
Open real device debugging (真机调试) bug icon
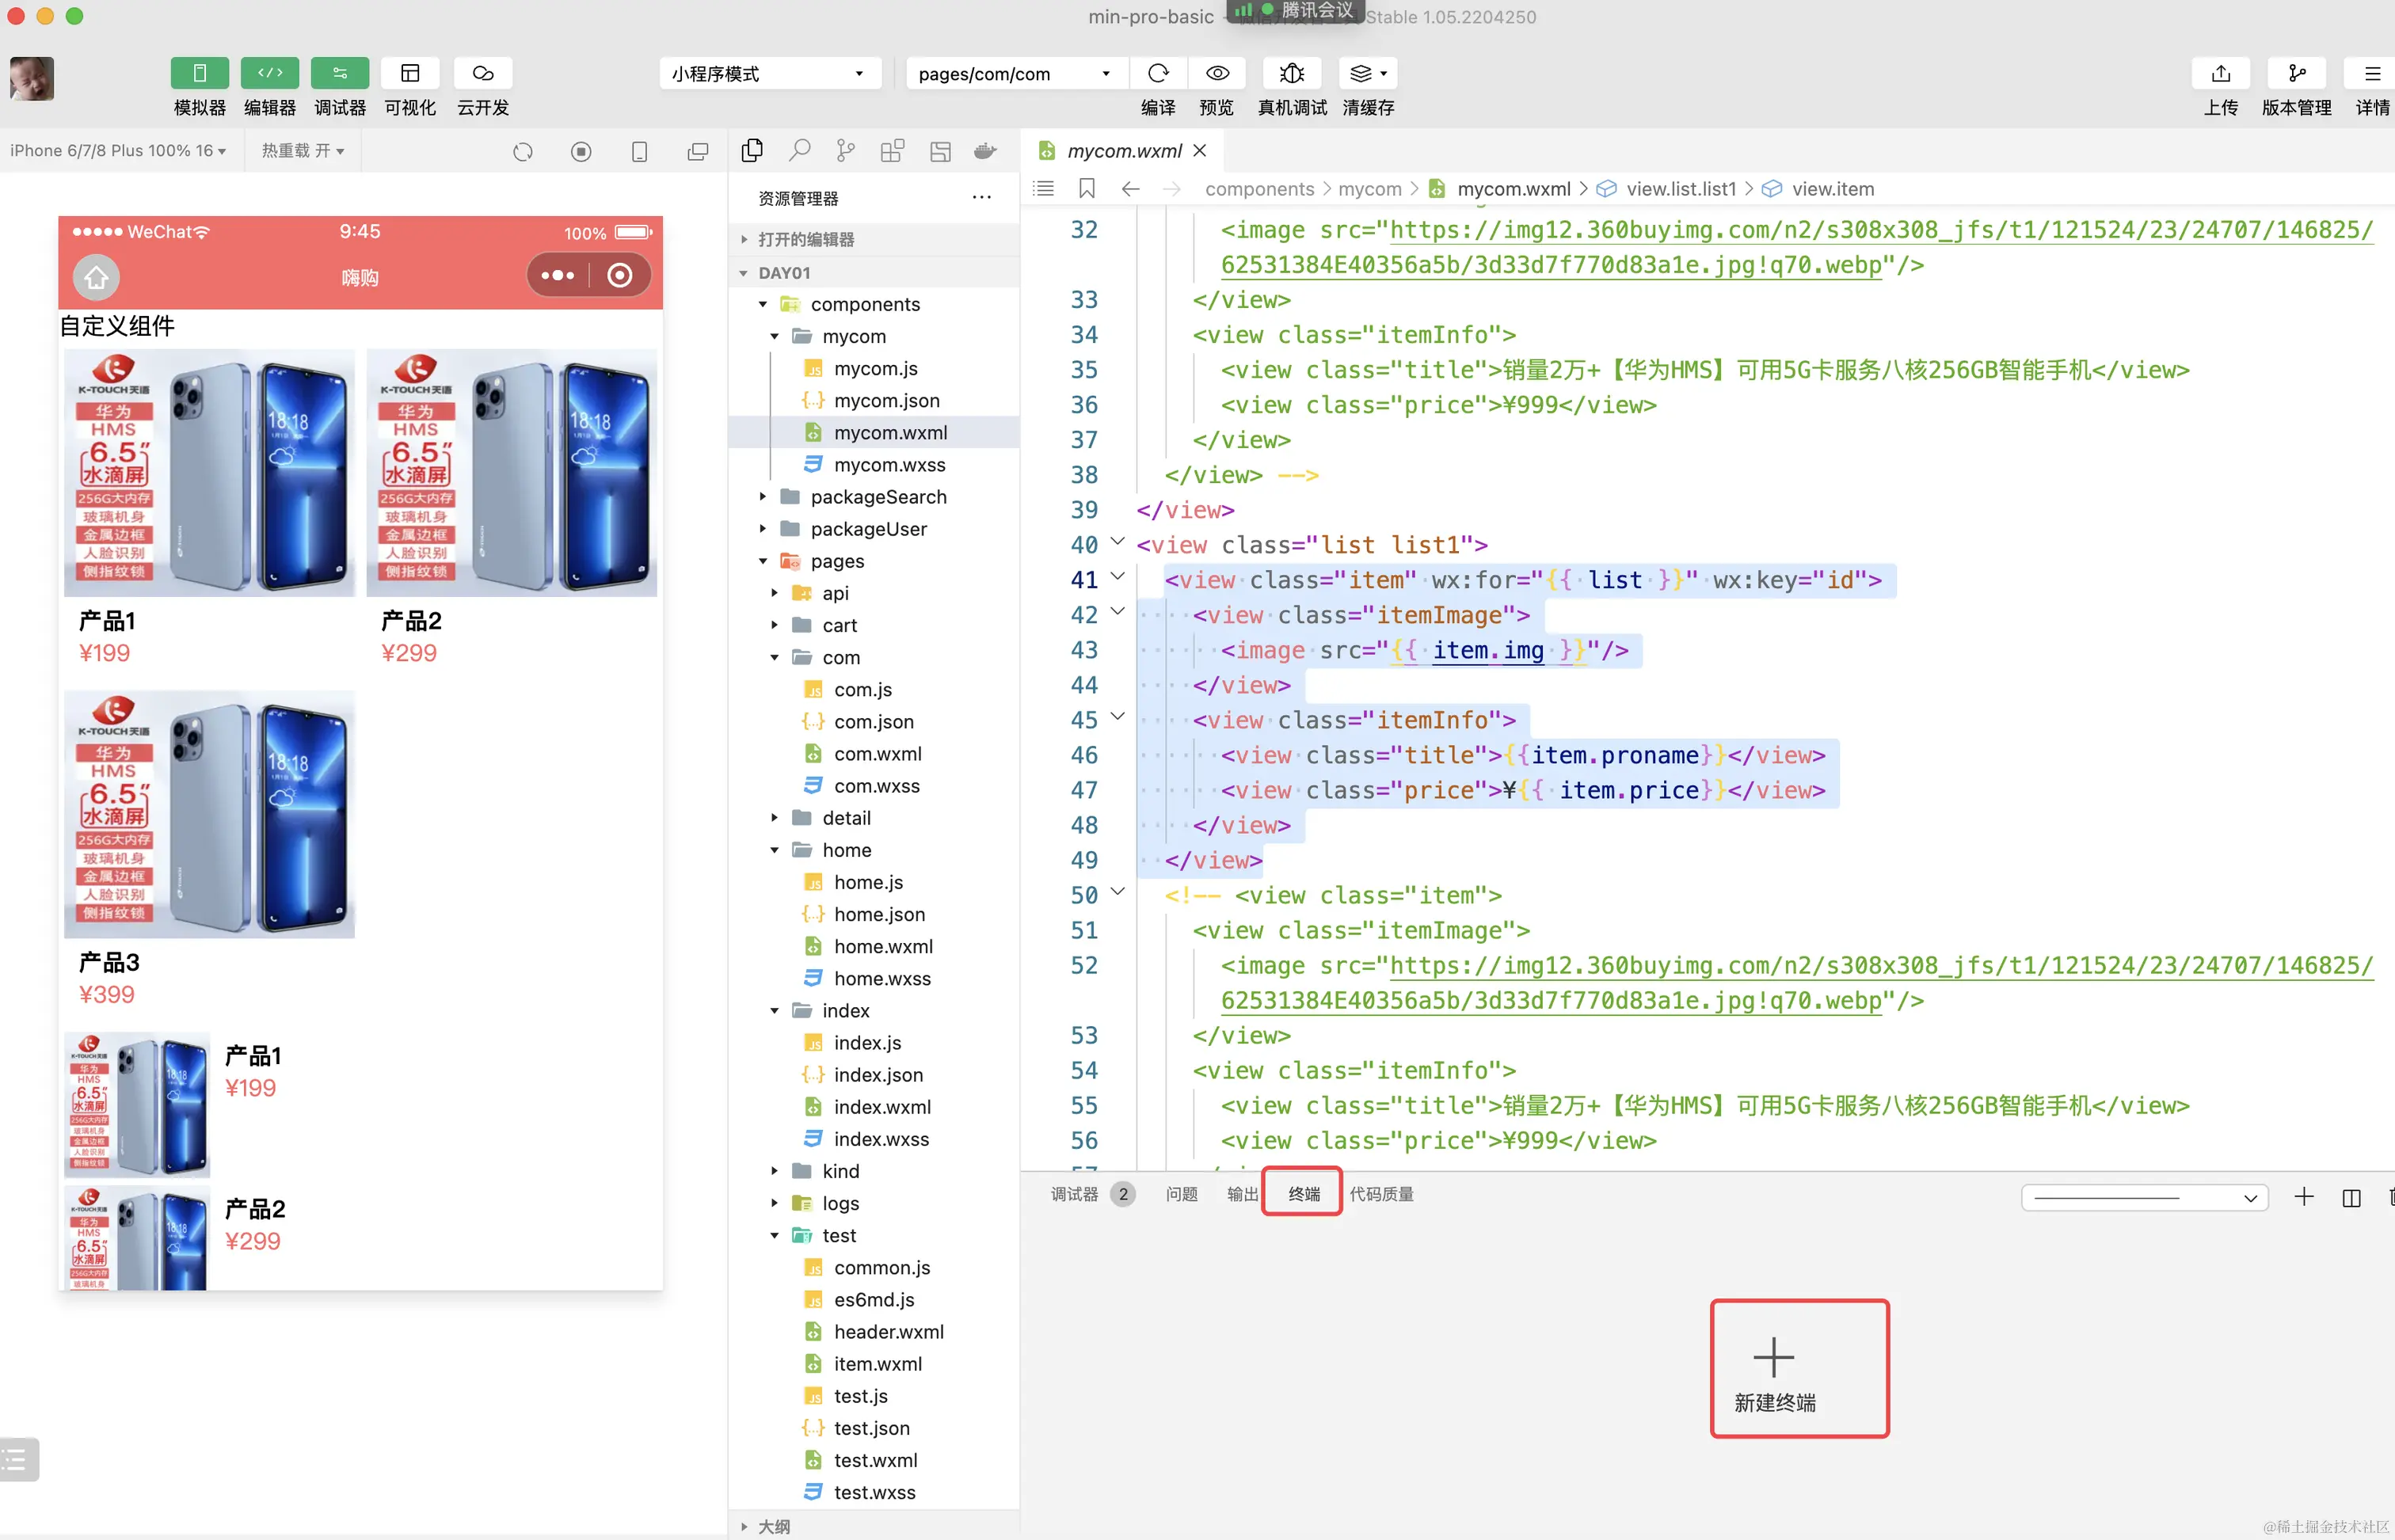click(x=1291, y=73)
